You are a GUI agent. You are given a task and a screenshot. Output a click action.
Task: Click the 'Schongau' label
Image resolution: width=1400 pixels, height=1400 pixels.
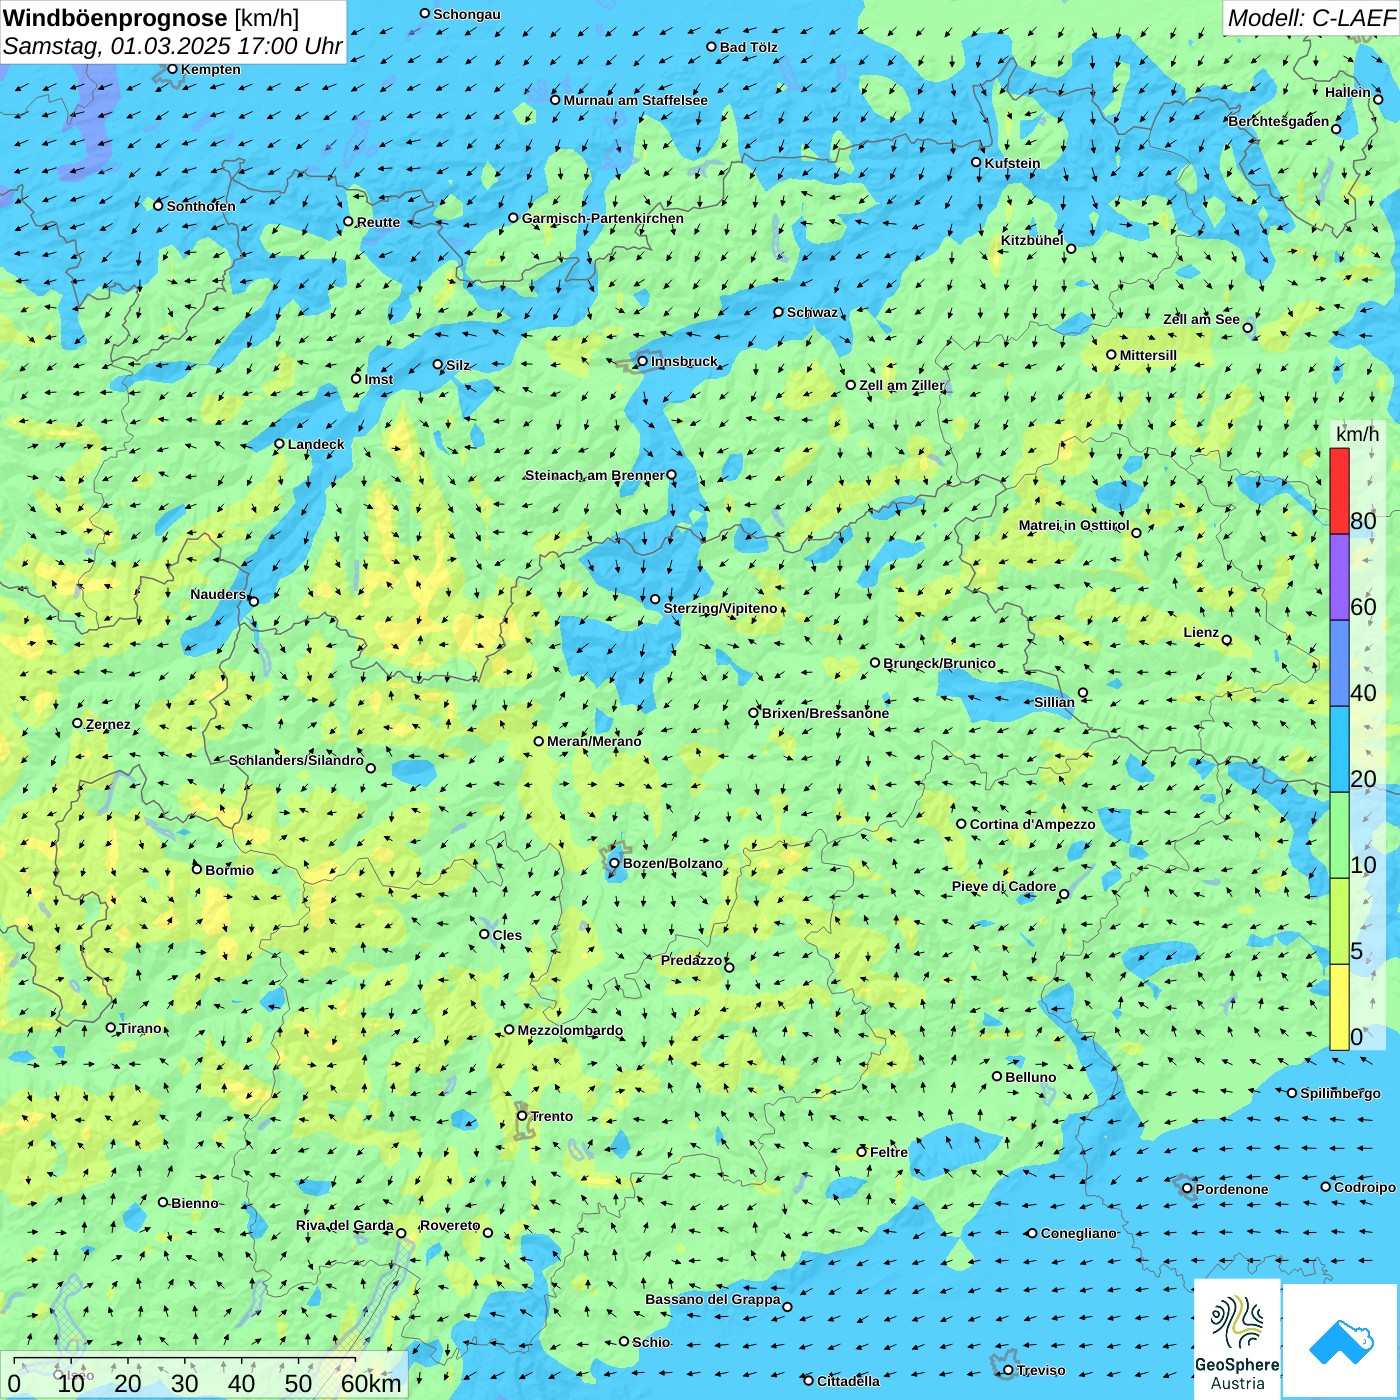(467, 14)
